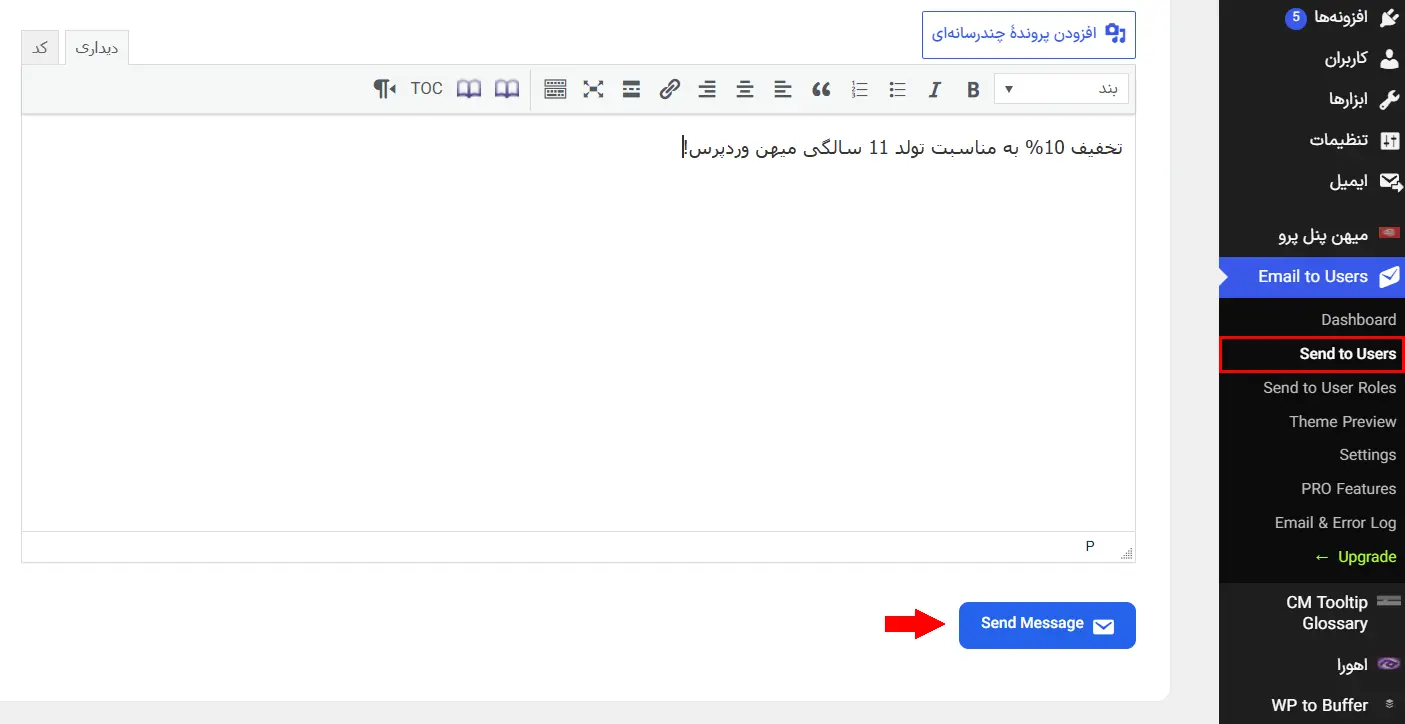Click the green Upgrade link
The width and height of the screenshot is (1405, 724).
[x=1355, y=557]
